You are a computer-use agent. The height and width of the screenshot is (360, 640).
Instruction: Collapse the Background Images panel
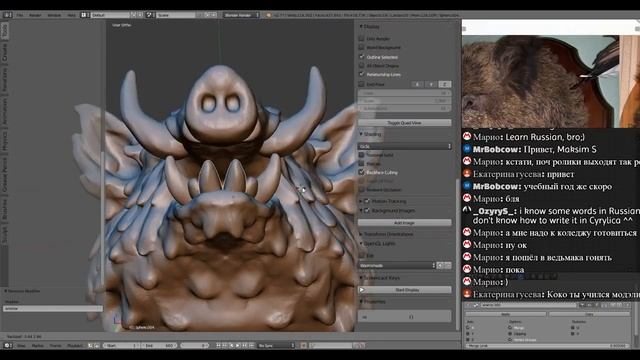click(x=361, y=211)
